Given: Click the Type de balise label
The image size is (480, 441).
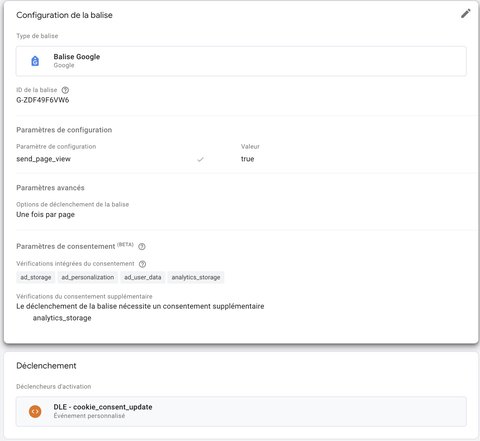Looking at the screenshot, I should pyautogui.click(x=37, y=36).
